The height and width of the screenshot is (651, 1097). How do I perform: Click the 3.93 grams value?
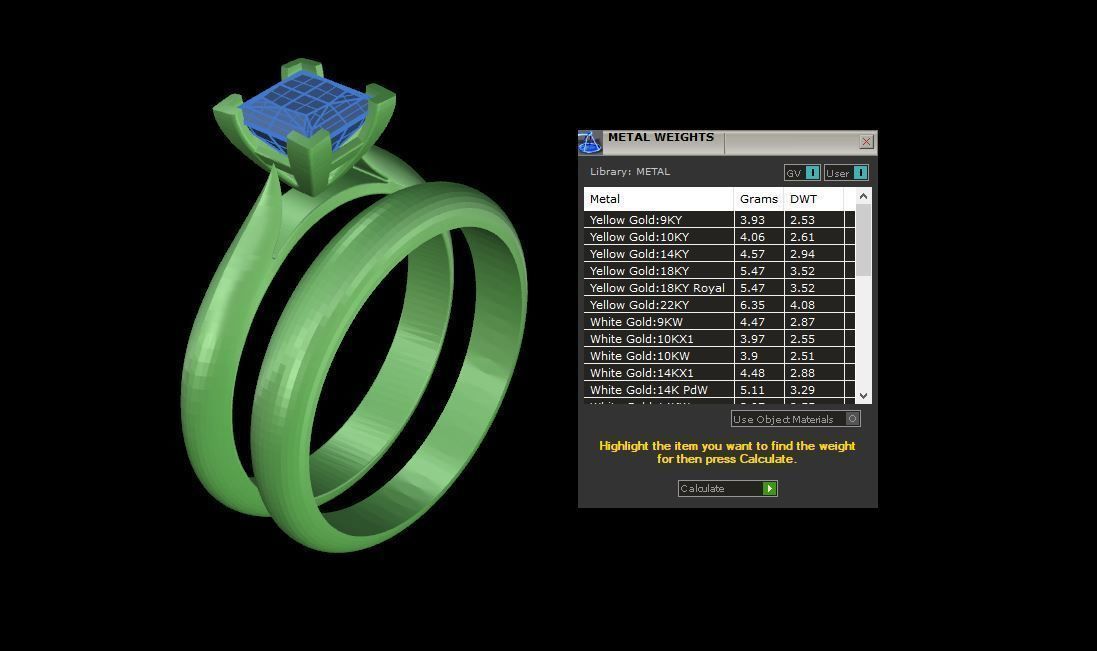click(752, 220)
